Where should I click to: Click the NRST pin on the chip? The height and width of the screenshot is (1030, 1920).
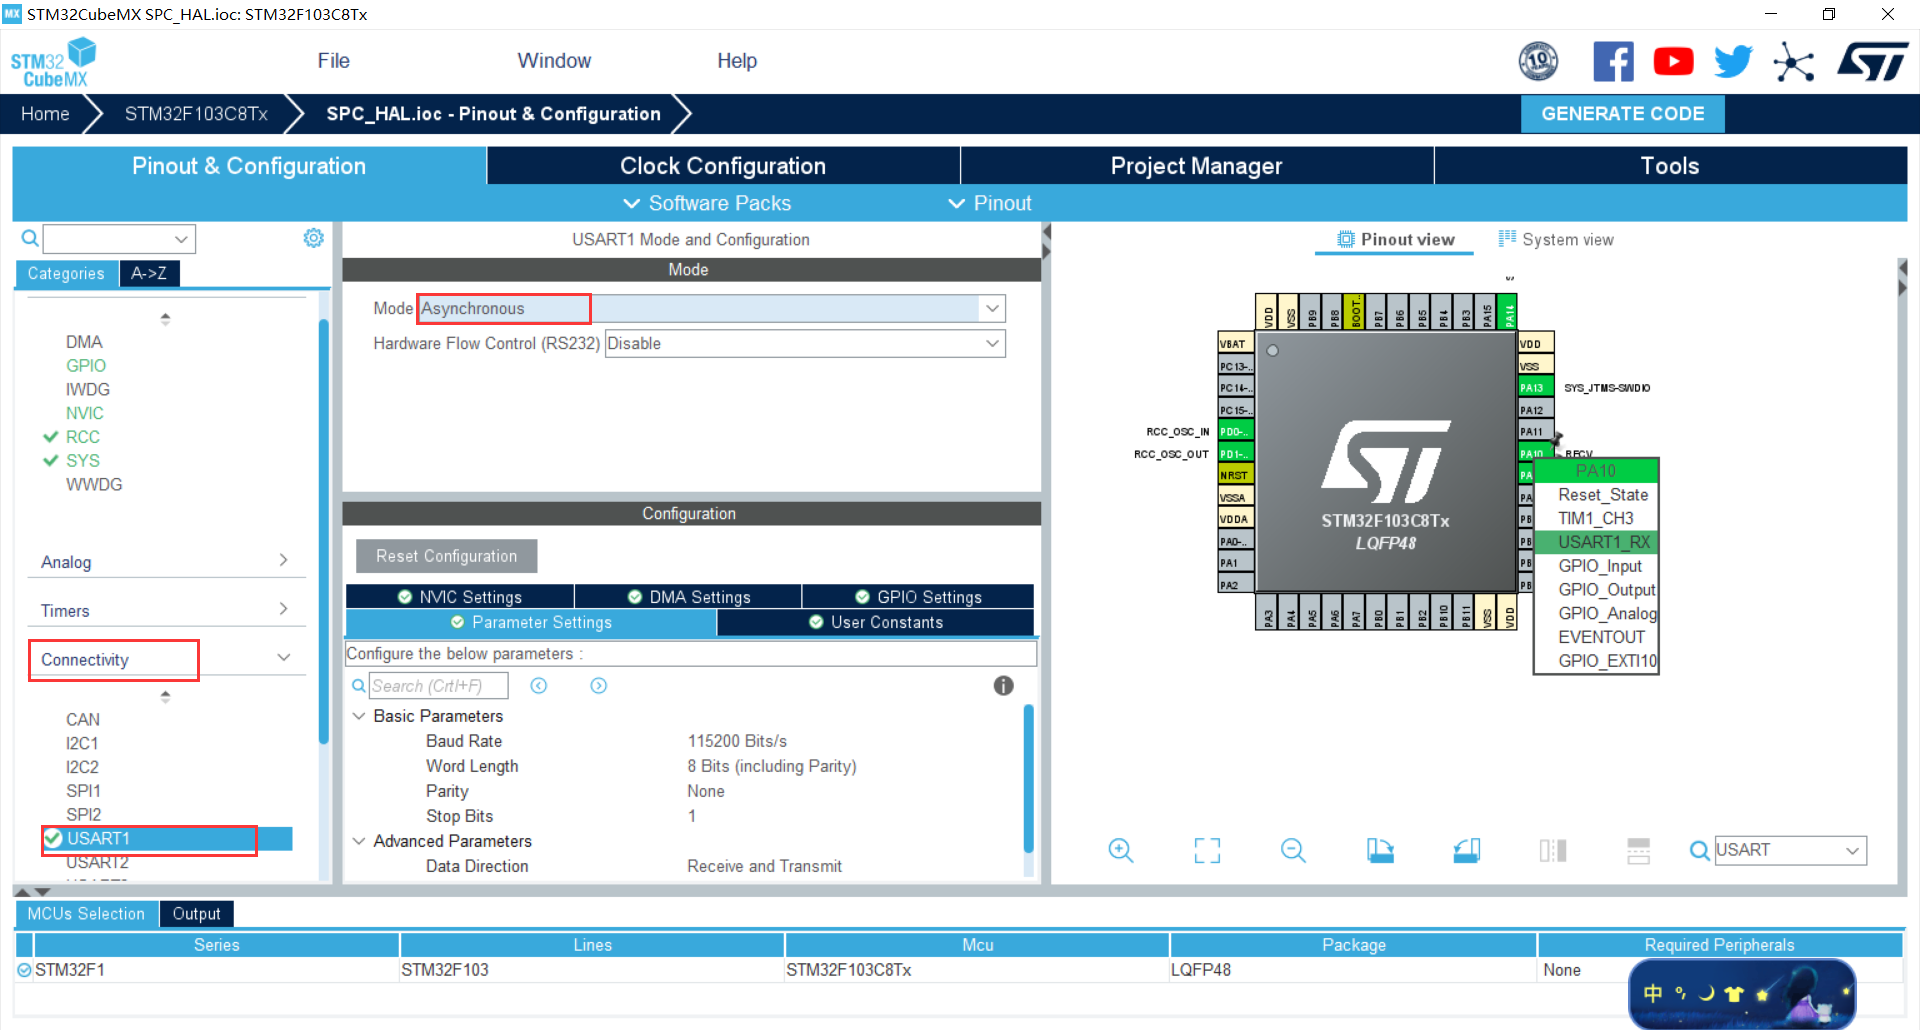point(1234,475)
